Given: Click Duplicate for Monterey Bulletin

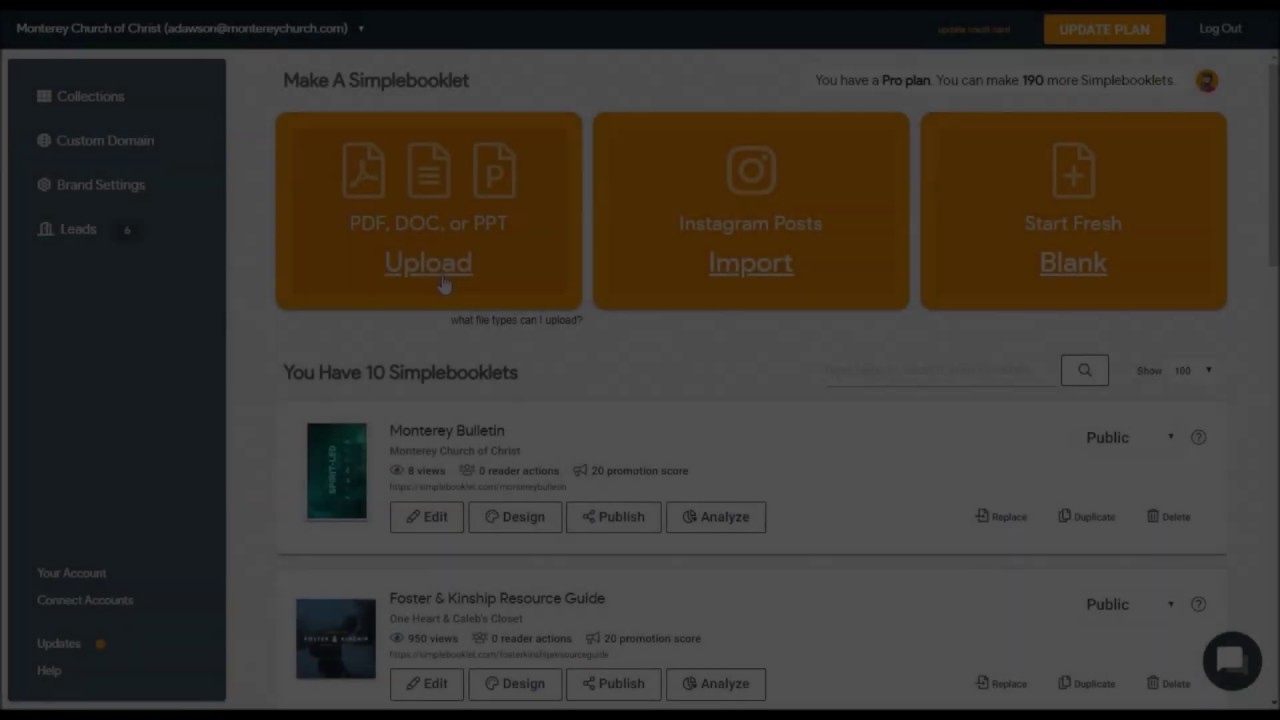Looking at the screenshot, I should (1086, 516).
